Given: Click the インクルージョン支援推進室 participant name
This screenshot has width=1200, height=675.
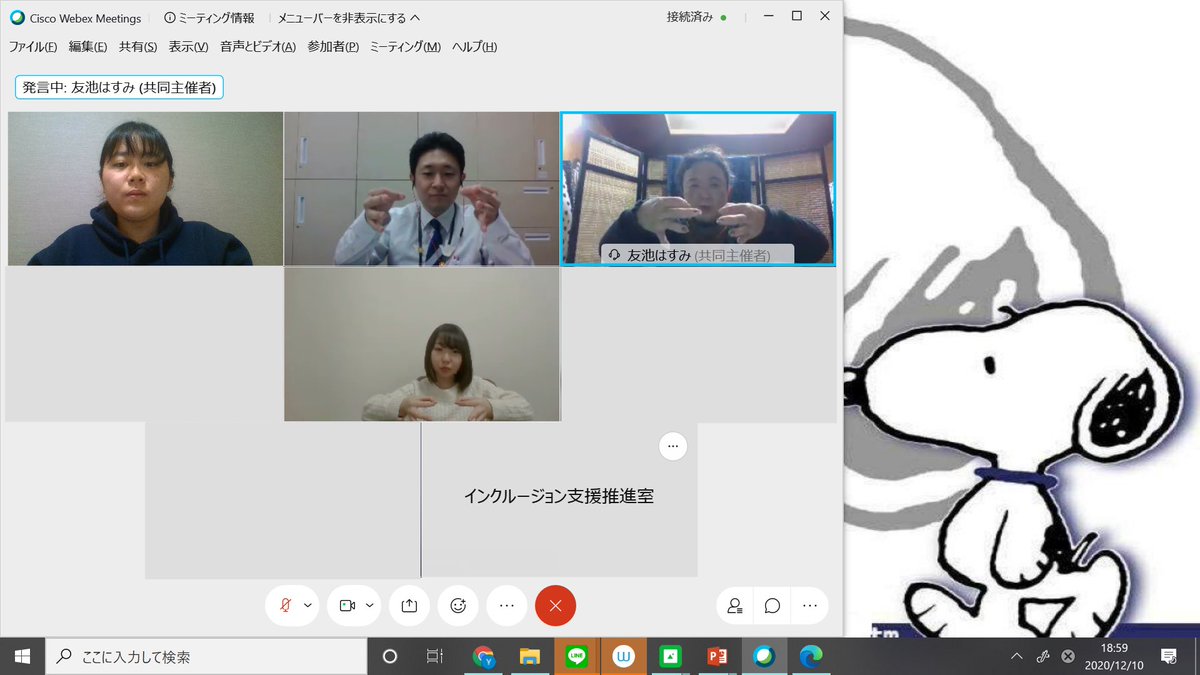Looking at the screenshot, I should [x=559, y=495].
